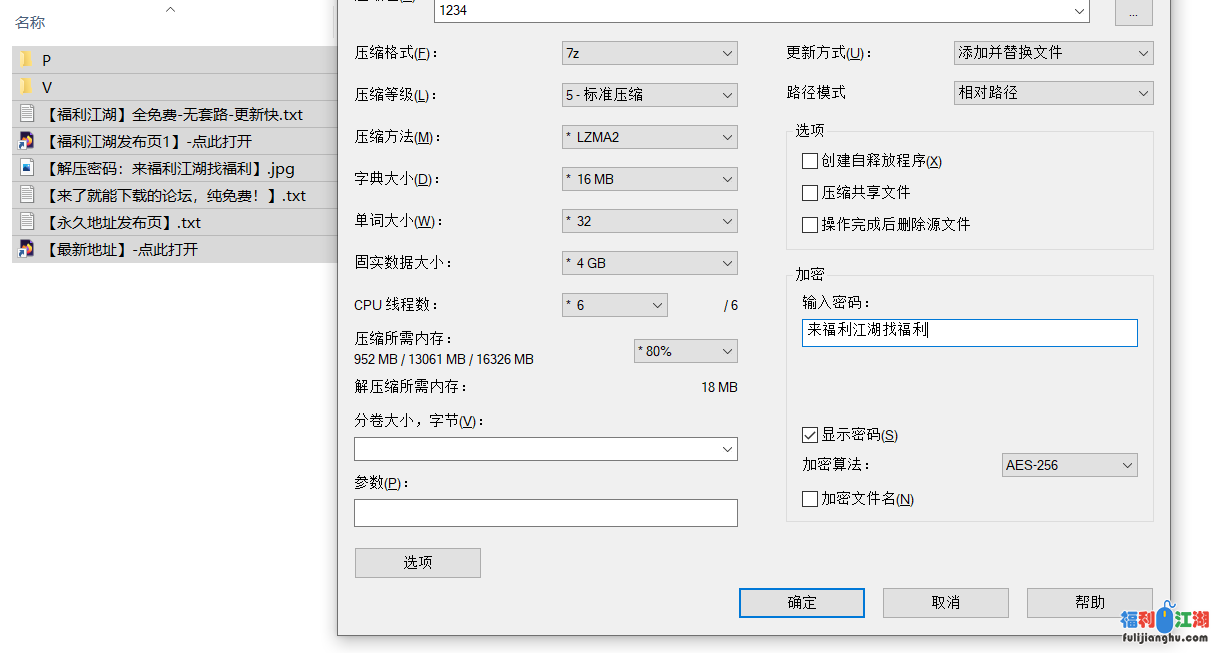
Task: Select the 【解压密码】jpg image icon
Action: [24, 168]
